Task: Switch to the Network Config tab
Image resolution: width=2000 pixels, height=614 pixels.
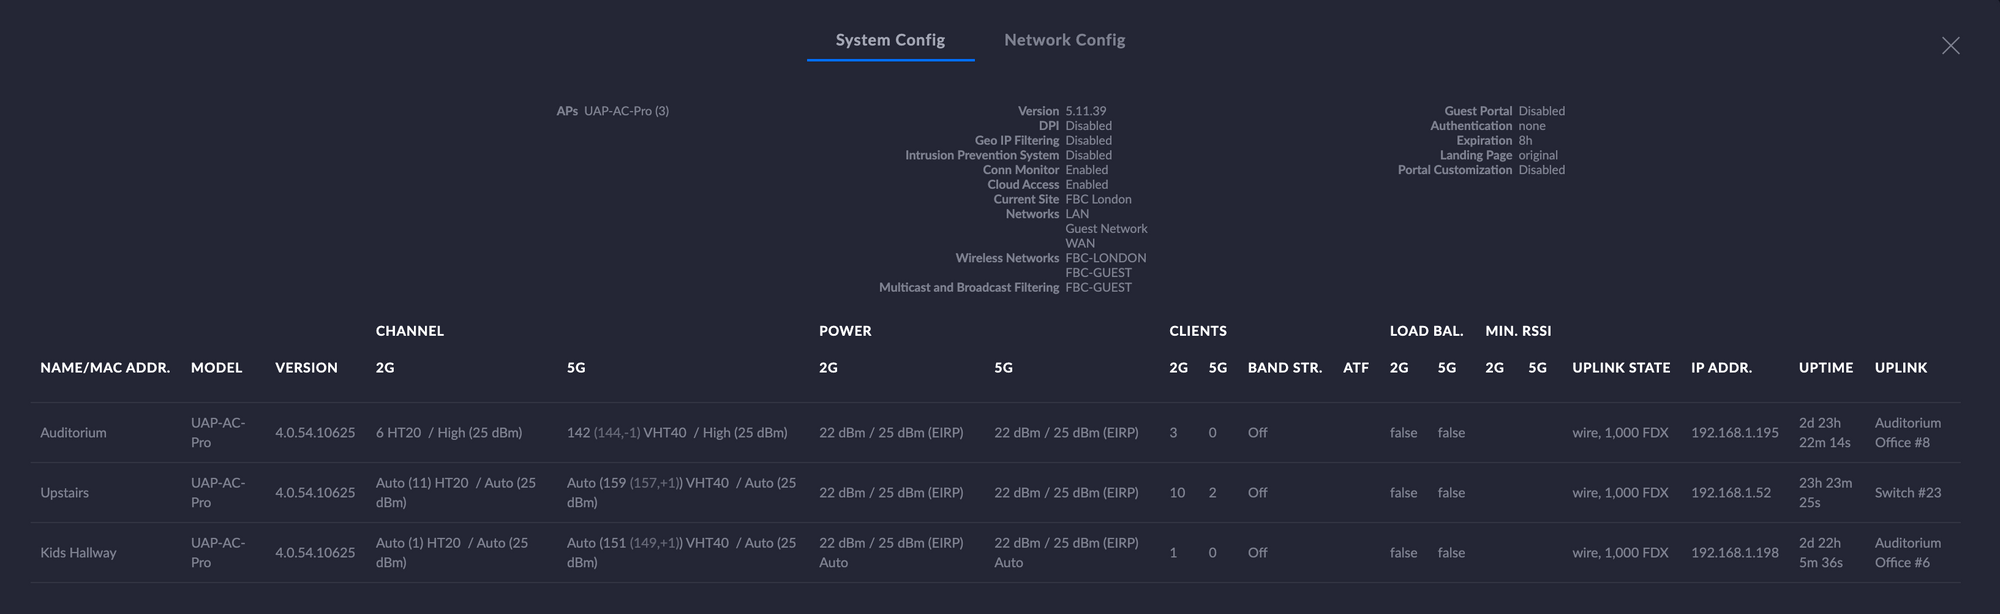Action: (x=1064, y=40)
